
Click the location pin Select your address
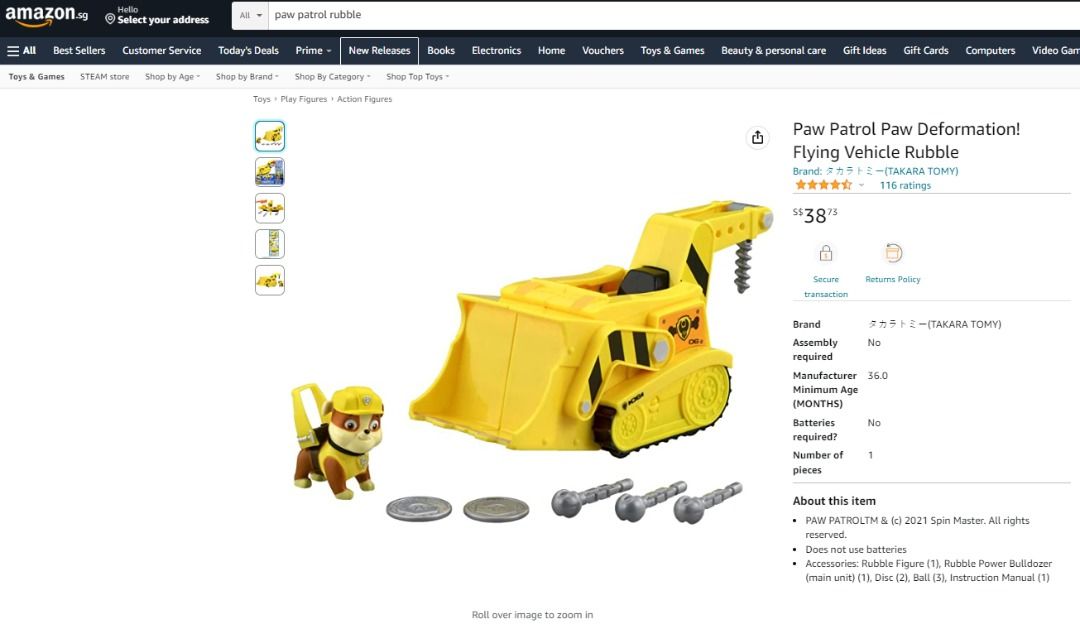click(157, 15)
